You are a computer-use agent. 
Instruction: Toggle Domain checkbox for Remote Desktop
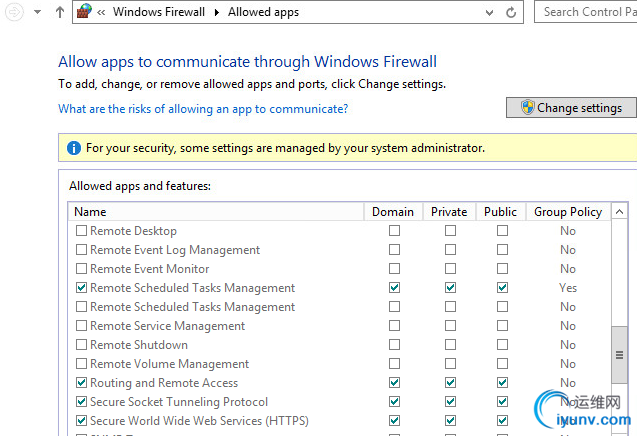click(x=394, y=231)
